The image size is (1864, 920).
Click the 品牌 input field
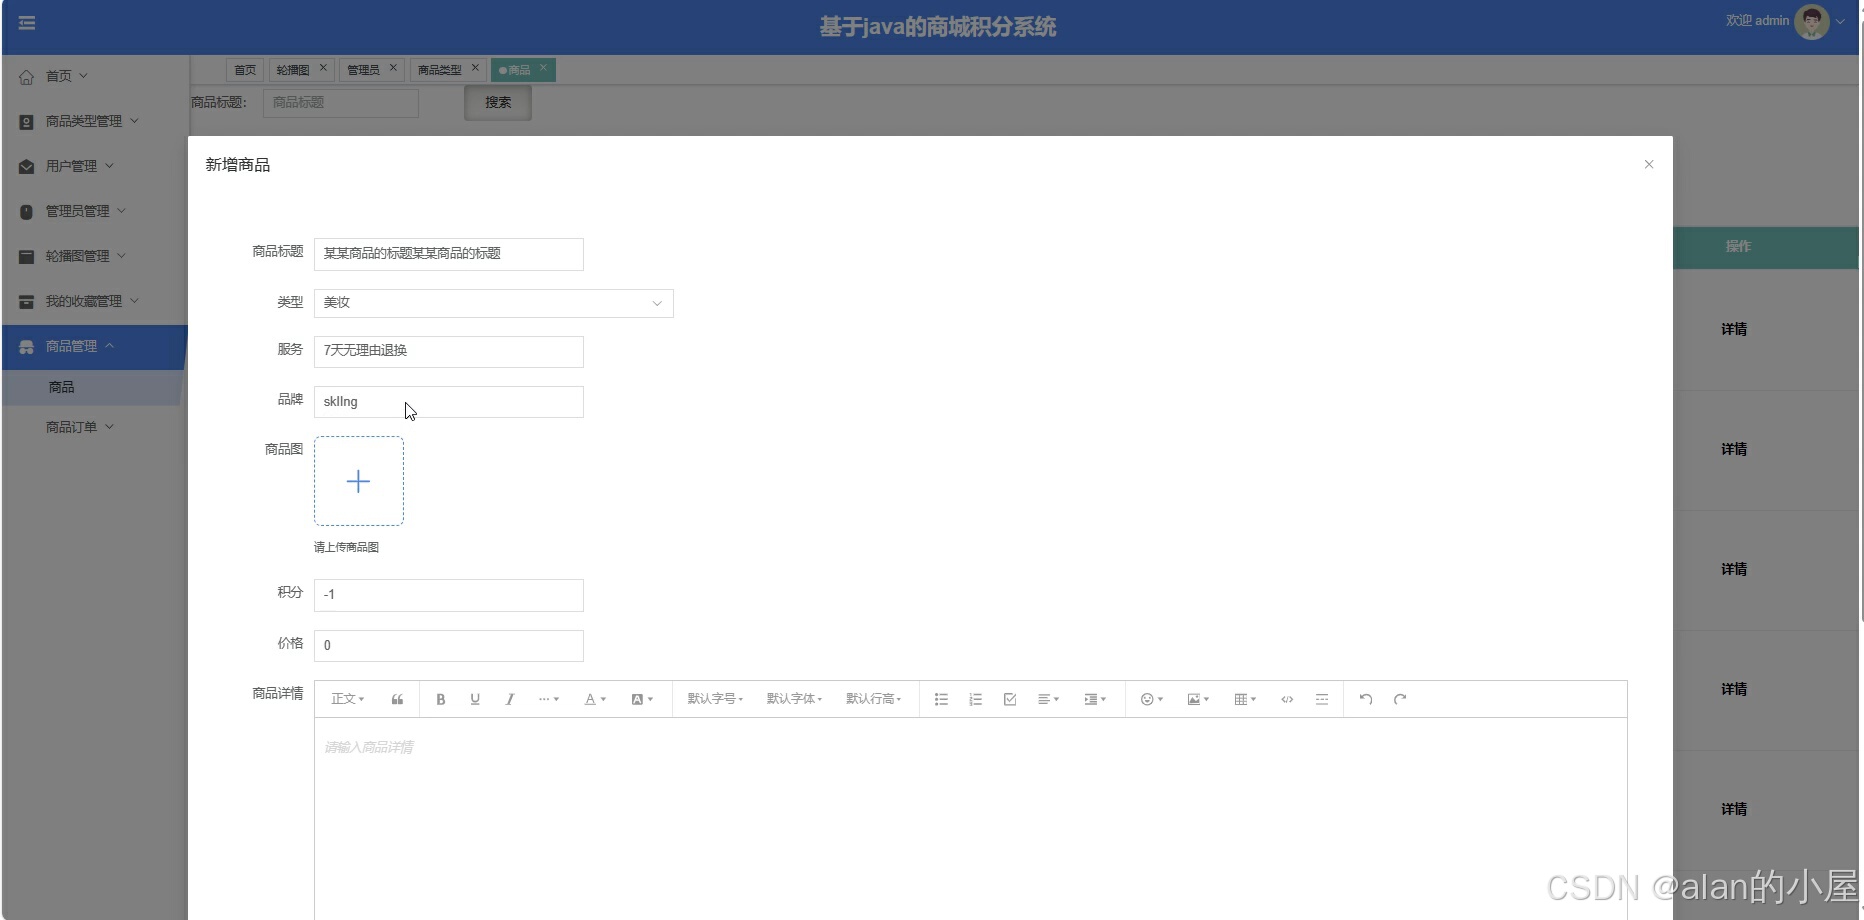[449, 402]
